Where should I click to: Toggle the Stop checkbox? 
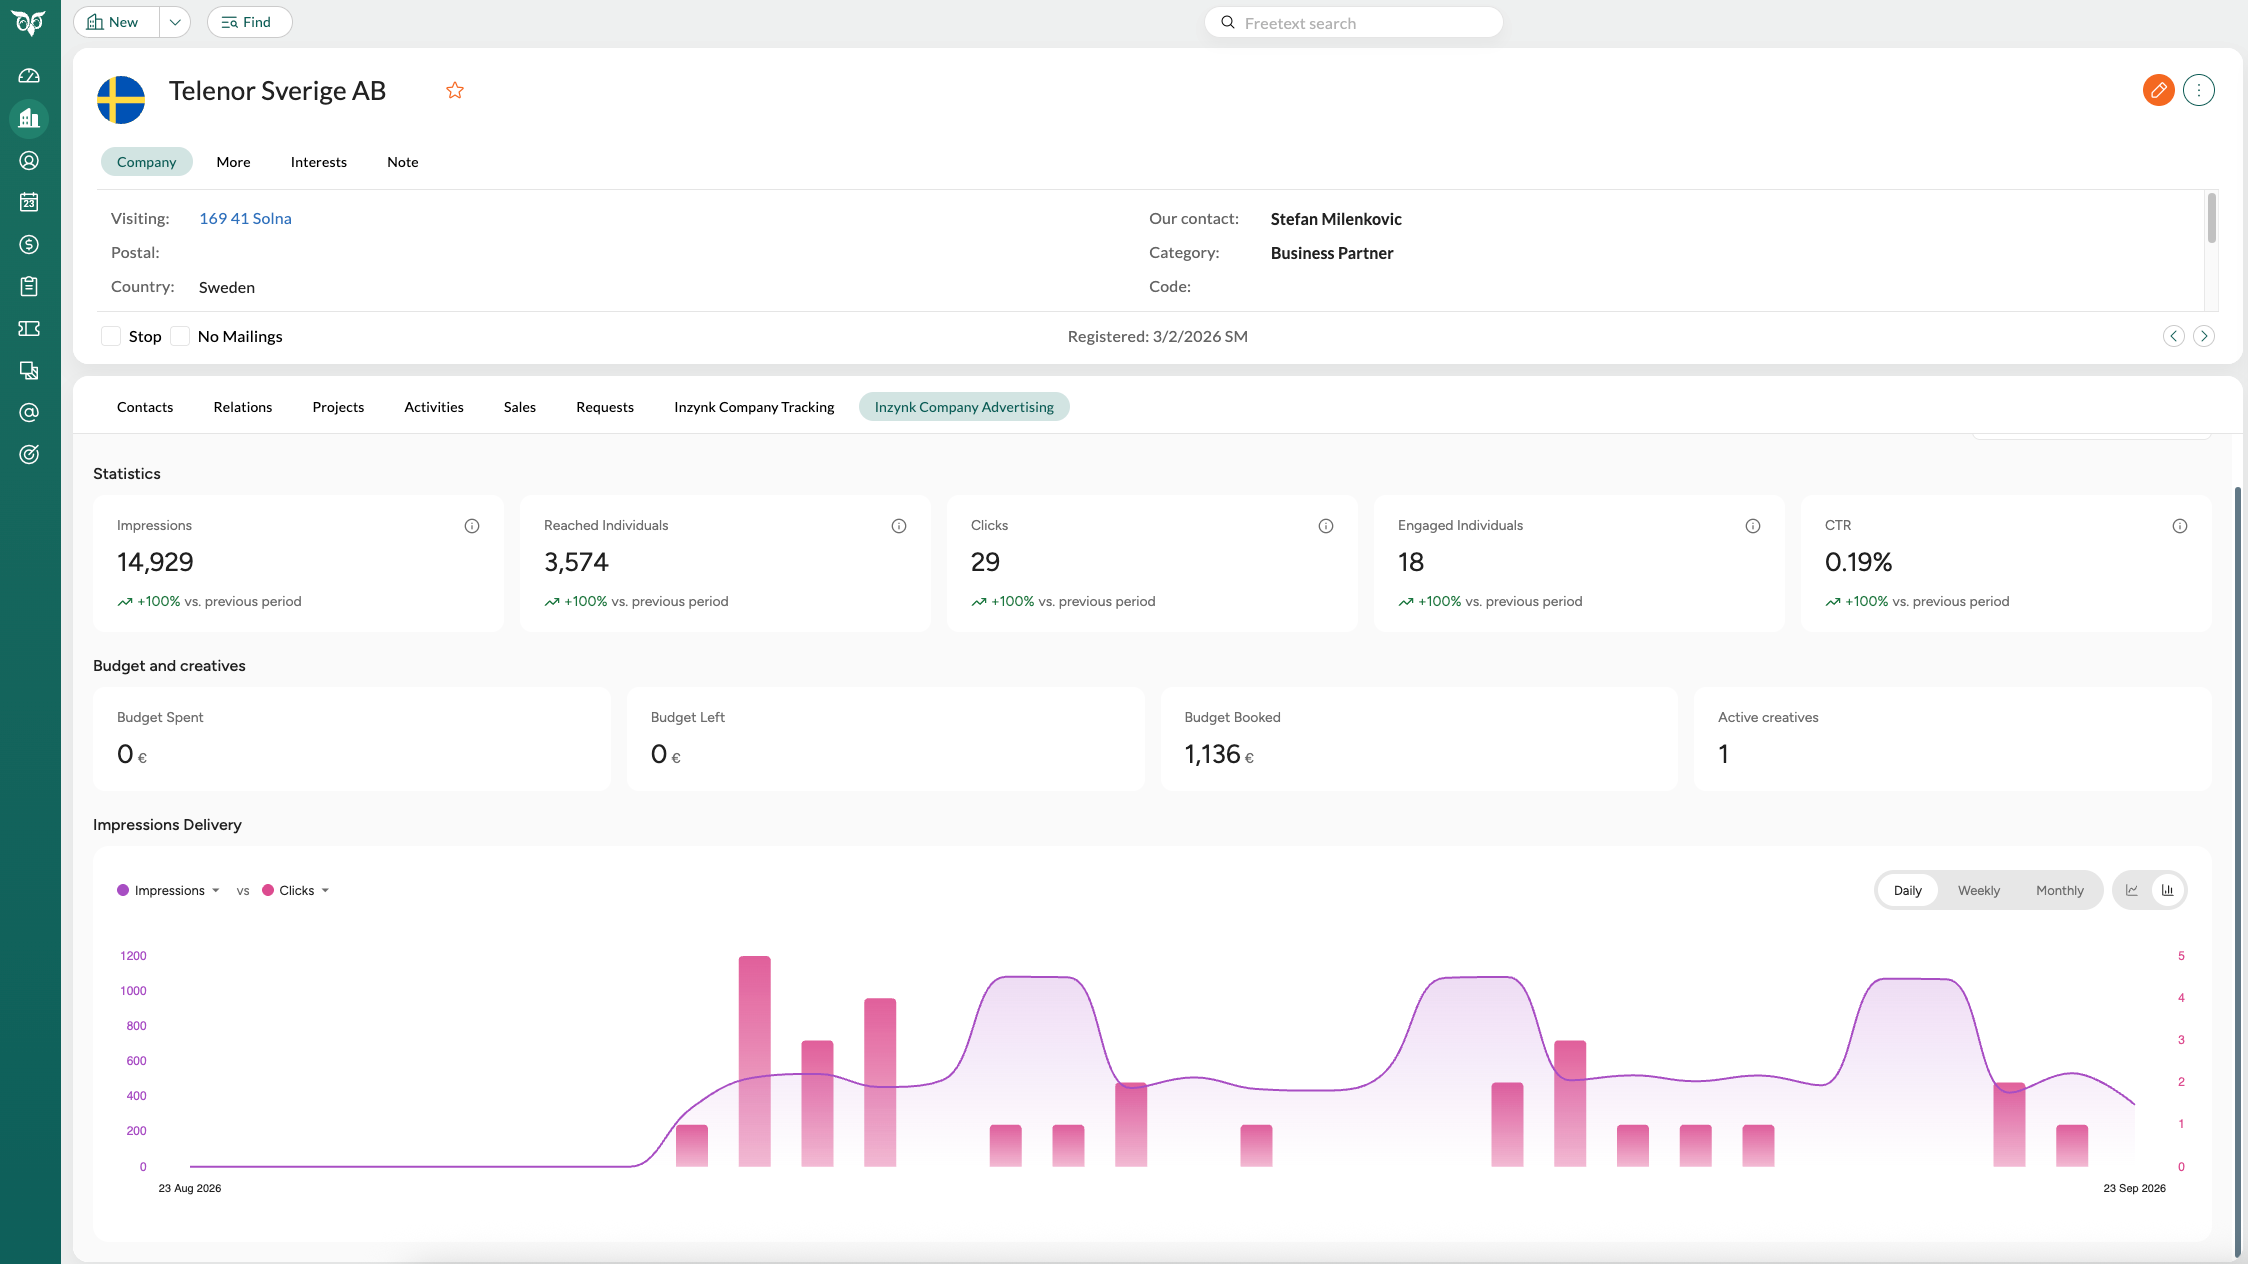(111, 336)
